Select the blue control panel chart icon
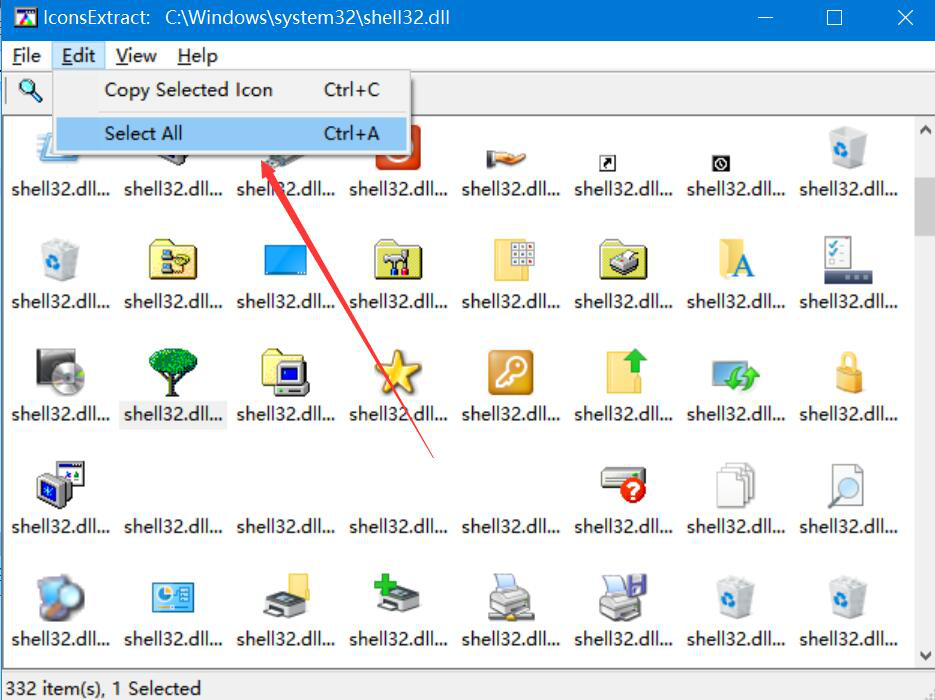 172,597
